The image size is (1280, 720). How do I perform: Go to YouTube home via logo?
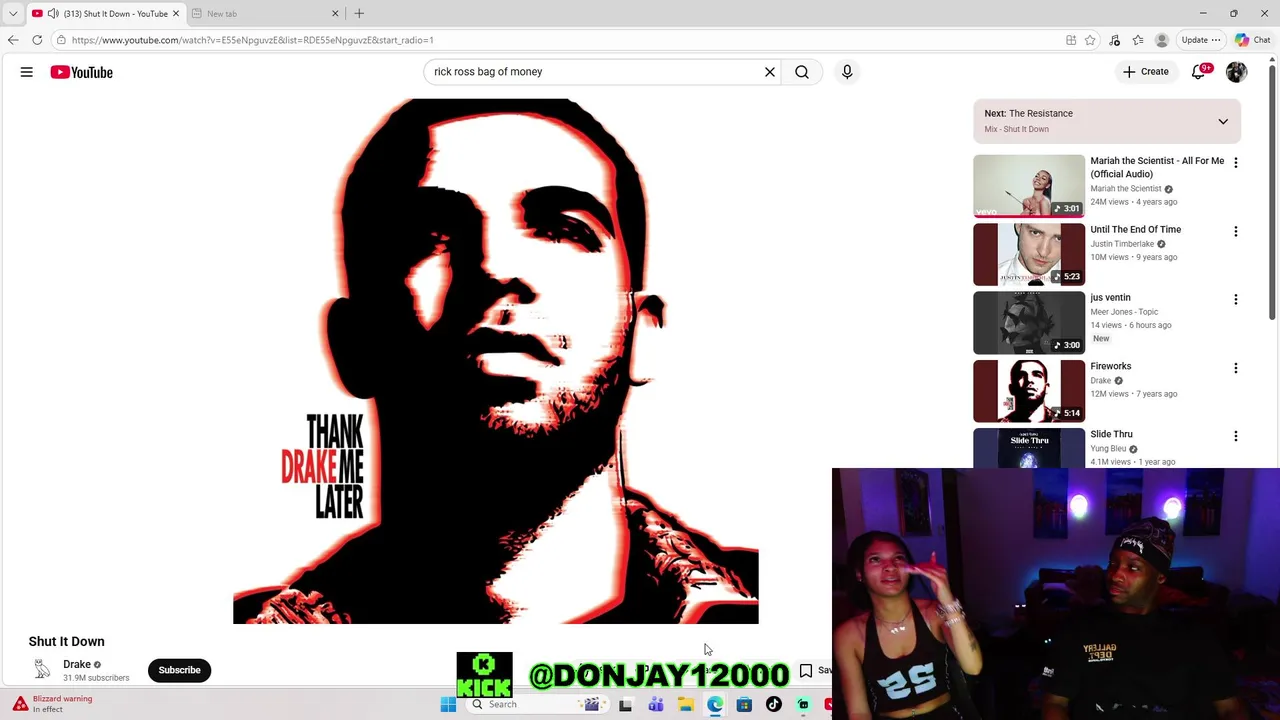(82, 72)
